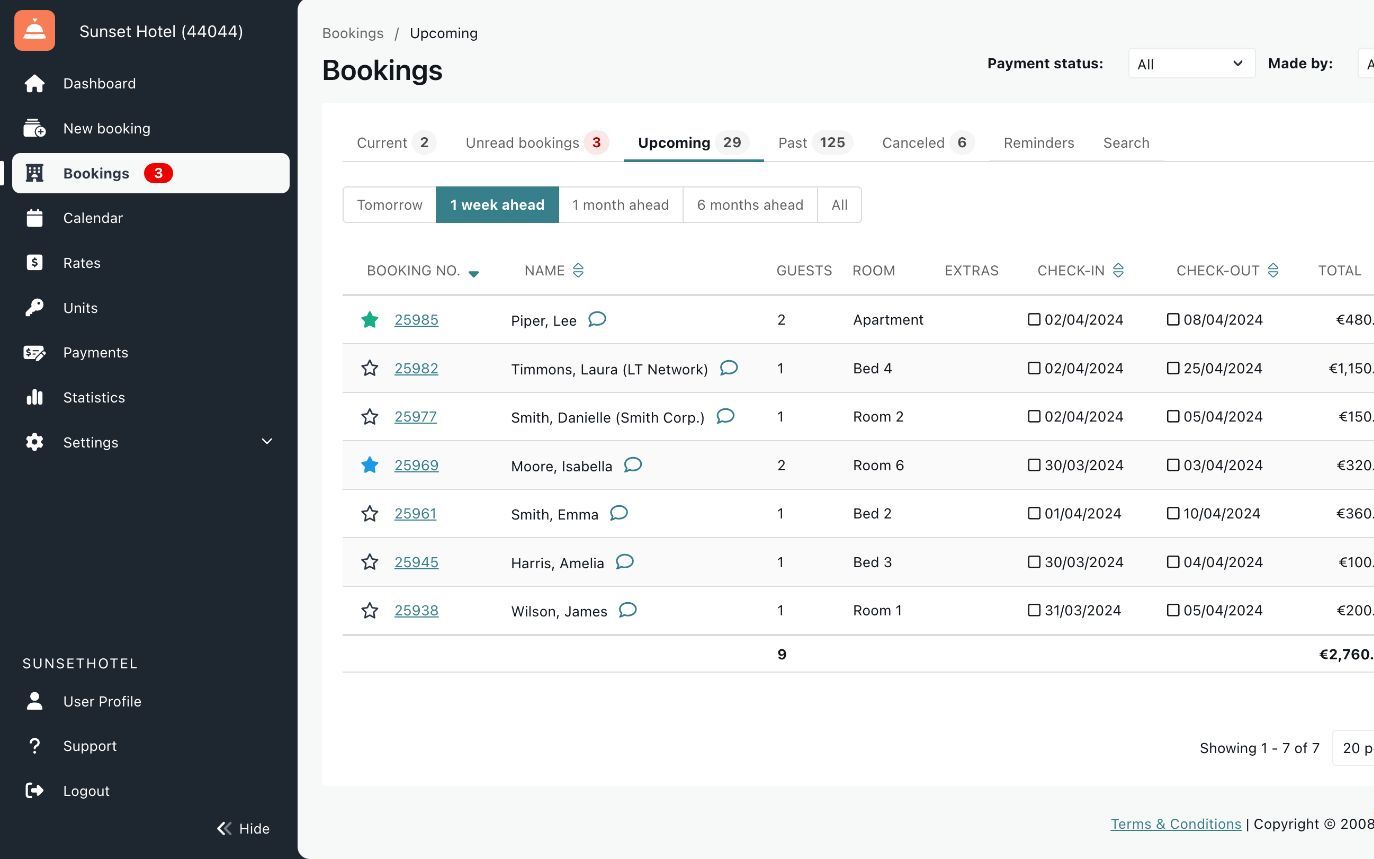Collapse sidebar using Hide button
The width and height of the screenshot is (1374, 859).
(x=243, y=828)
